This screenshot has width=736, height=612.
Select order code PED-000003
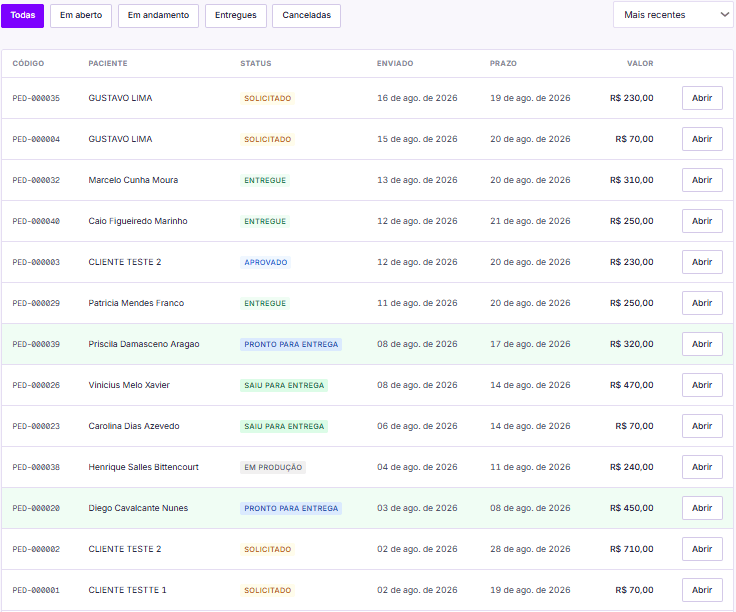pos(36,262)
